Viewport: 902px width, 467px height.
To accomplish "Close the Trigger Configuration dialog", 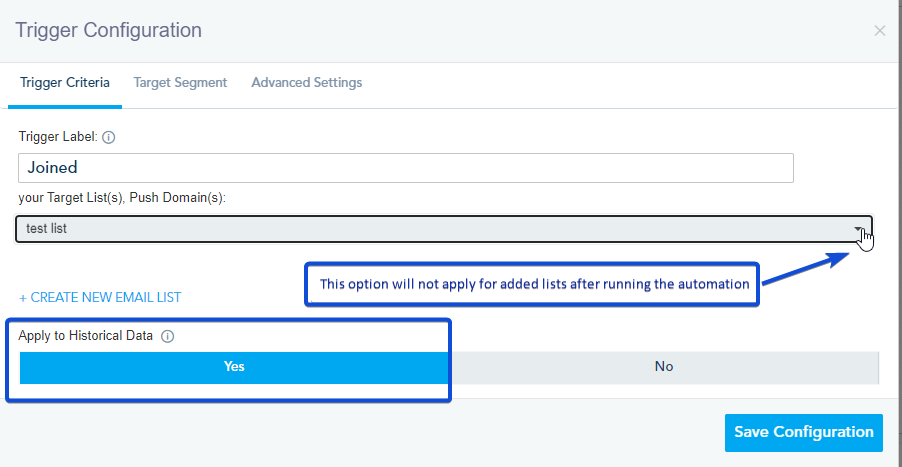I will coord(880,31).
